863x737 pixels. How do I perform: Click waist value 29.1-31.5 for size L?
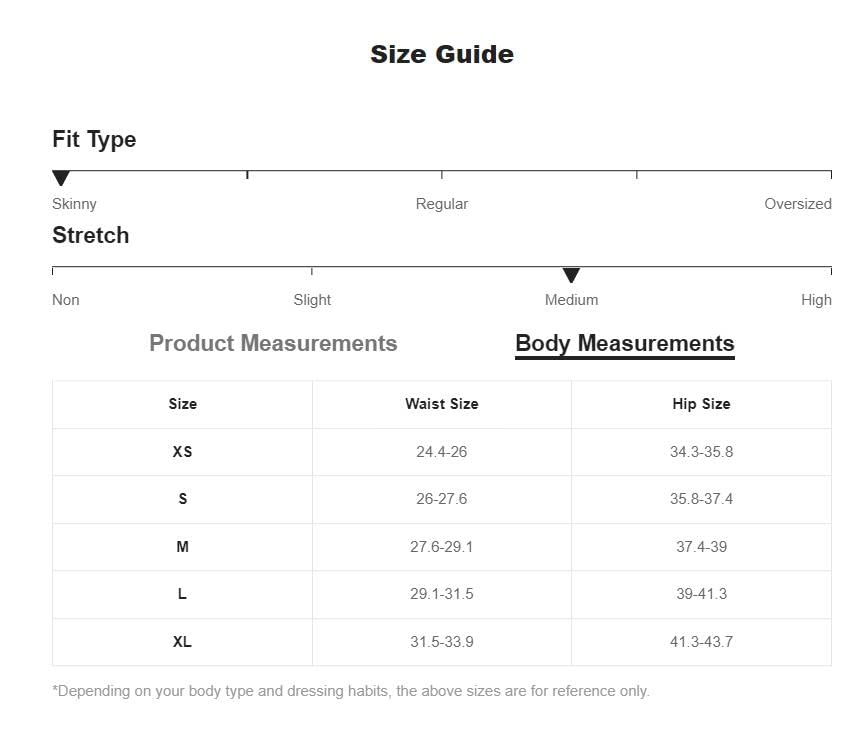(441, 594)
